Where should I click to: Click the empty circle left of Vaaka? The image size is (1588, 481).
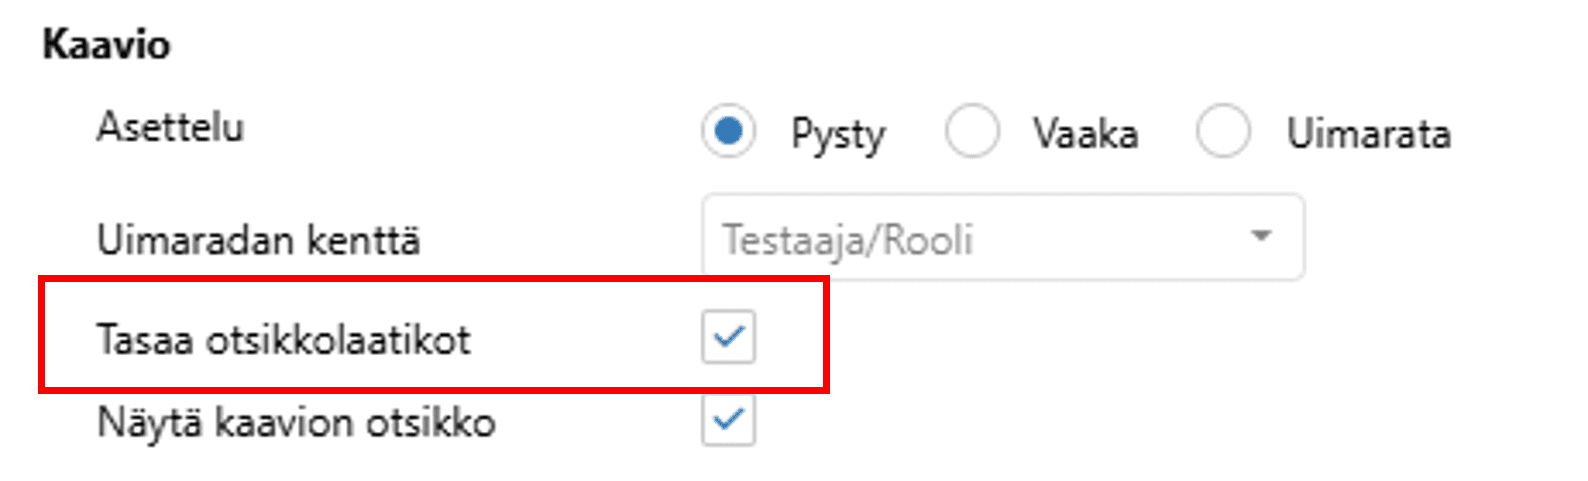972,131
